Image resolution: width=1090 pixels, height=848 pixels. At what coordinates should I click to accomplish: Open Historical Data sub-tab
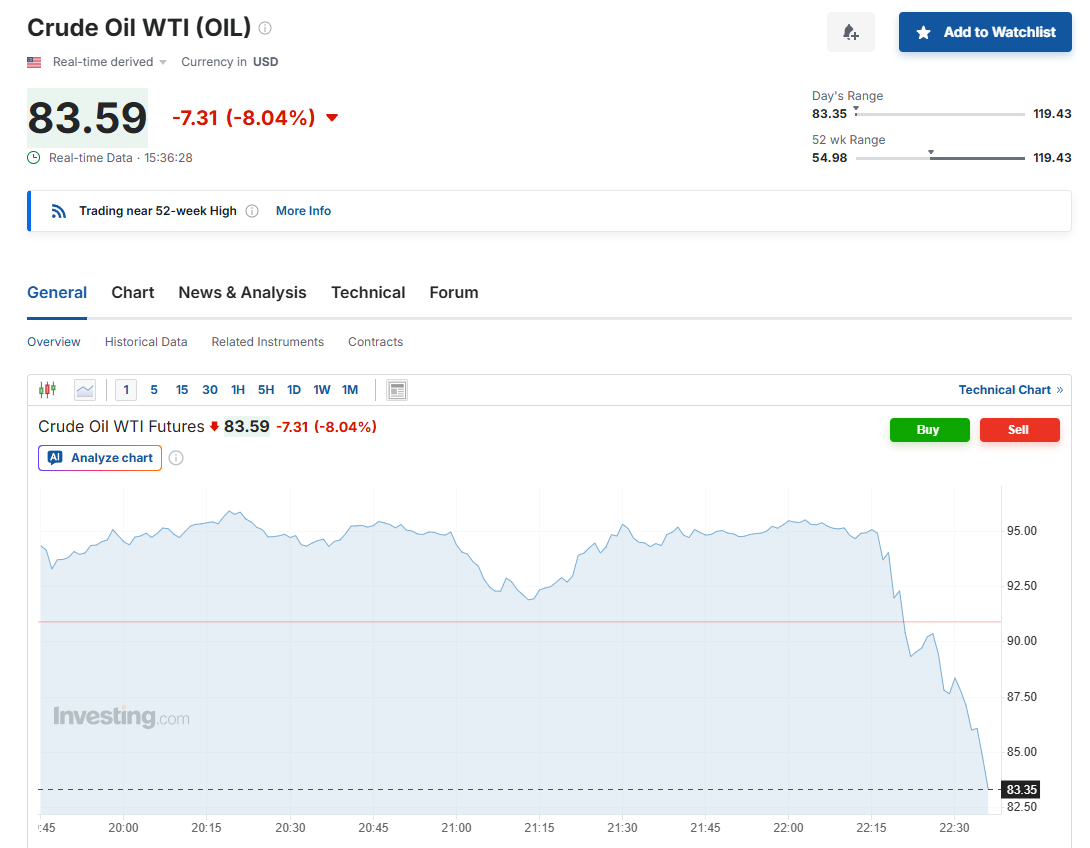(146, 342)
